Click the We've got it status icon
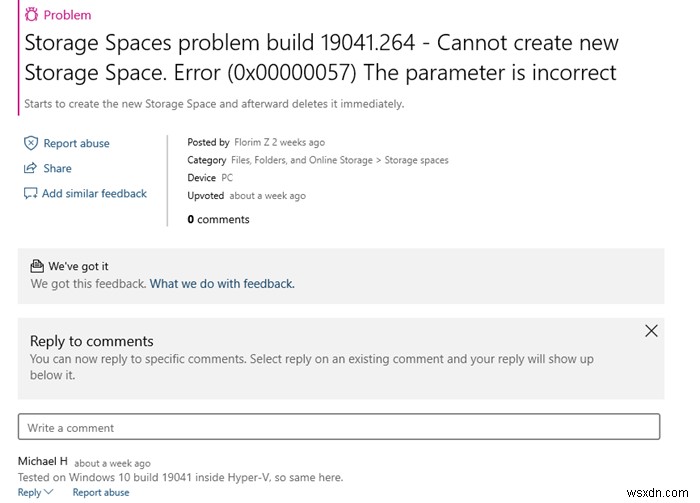 (x=38, y=266)
